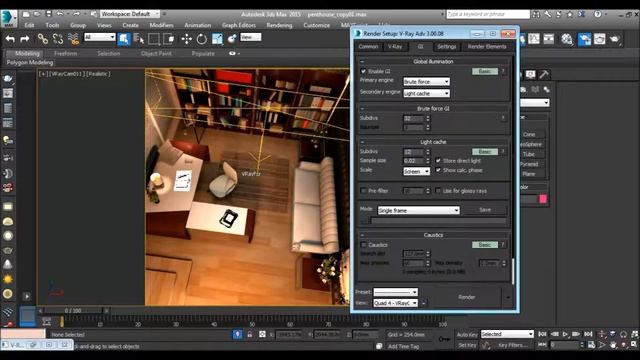
Task: Open the Display command panel tab
Action: point(530,74)
